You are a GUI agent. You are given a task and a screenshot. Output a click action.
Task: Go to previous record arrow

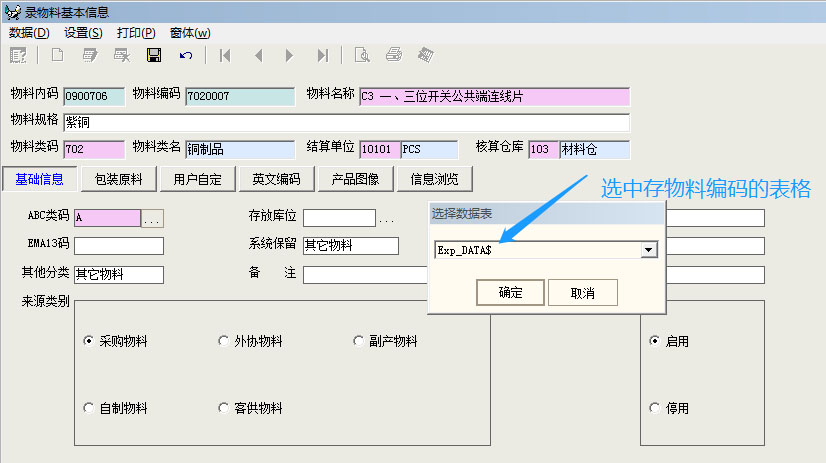pos(258,55)
